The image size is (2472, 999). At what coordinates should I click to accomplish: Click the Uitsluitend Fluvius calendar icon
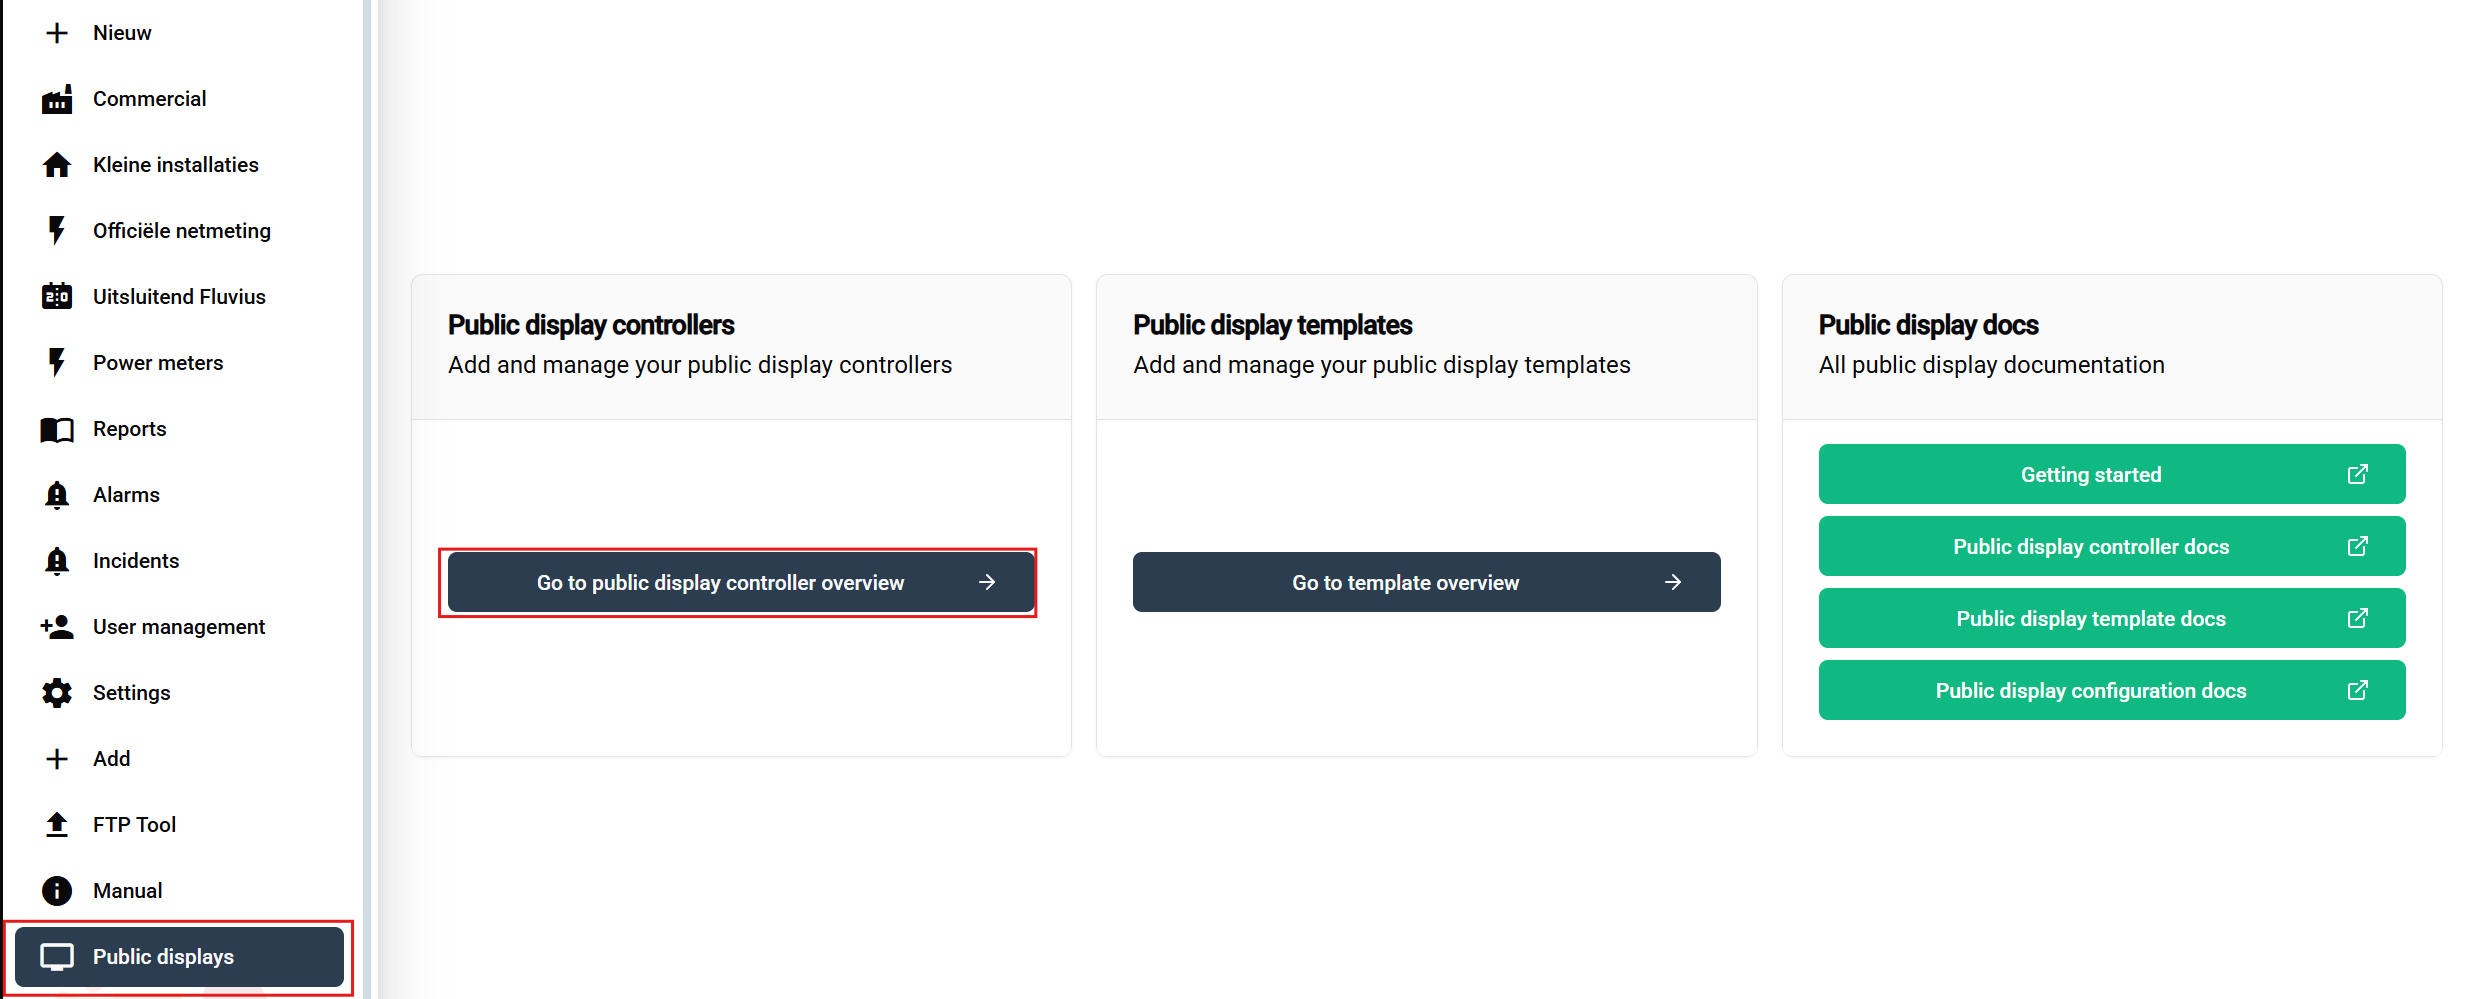point(57,297)
